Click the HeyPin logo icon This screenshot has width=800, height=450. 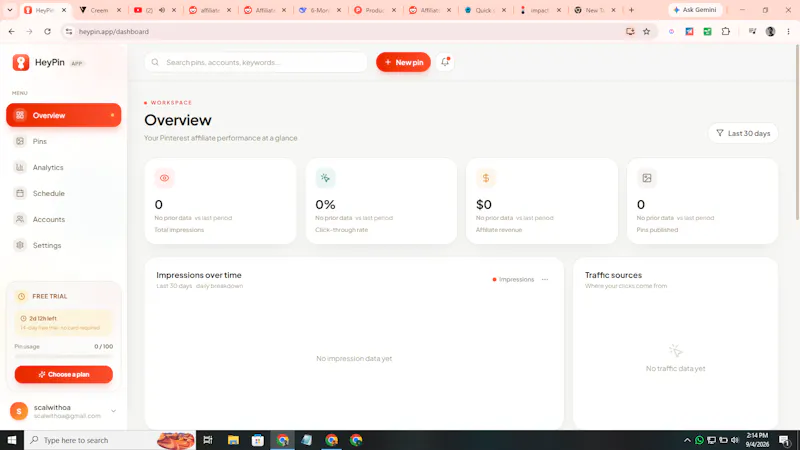pyautogui.click(x=21, y=62)
